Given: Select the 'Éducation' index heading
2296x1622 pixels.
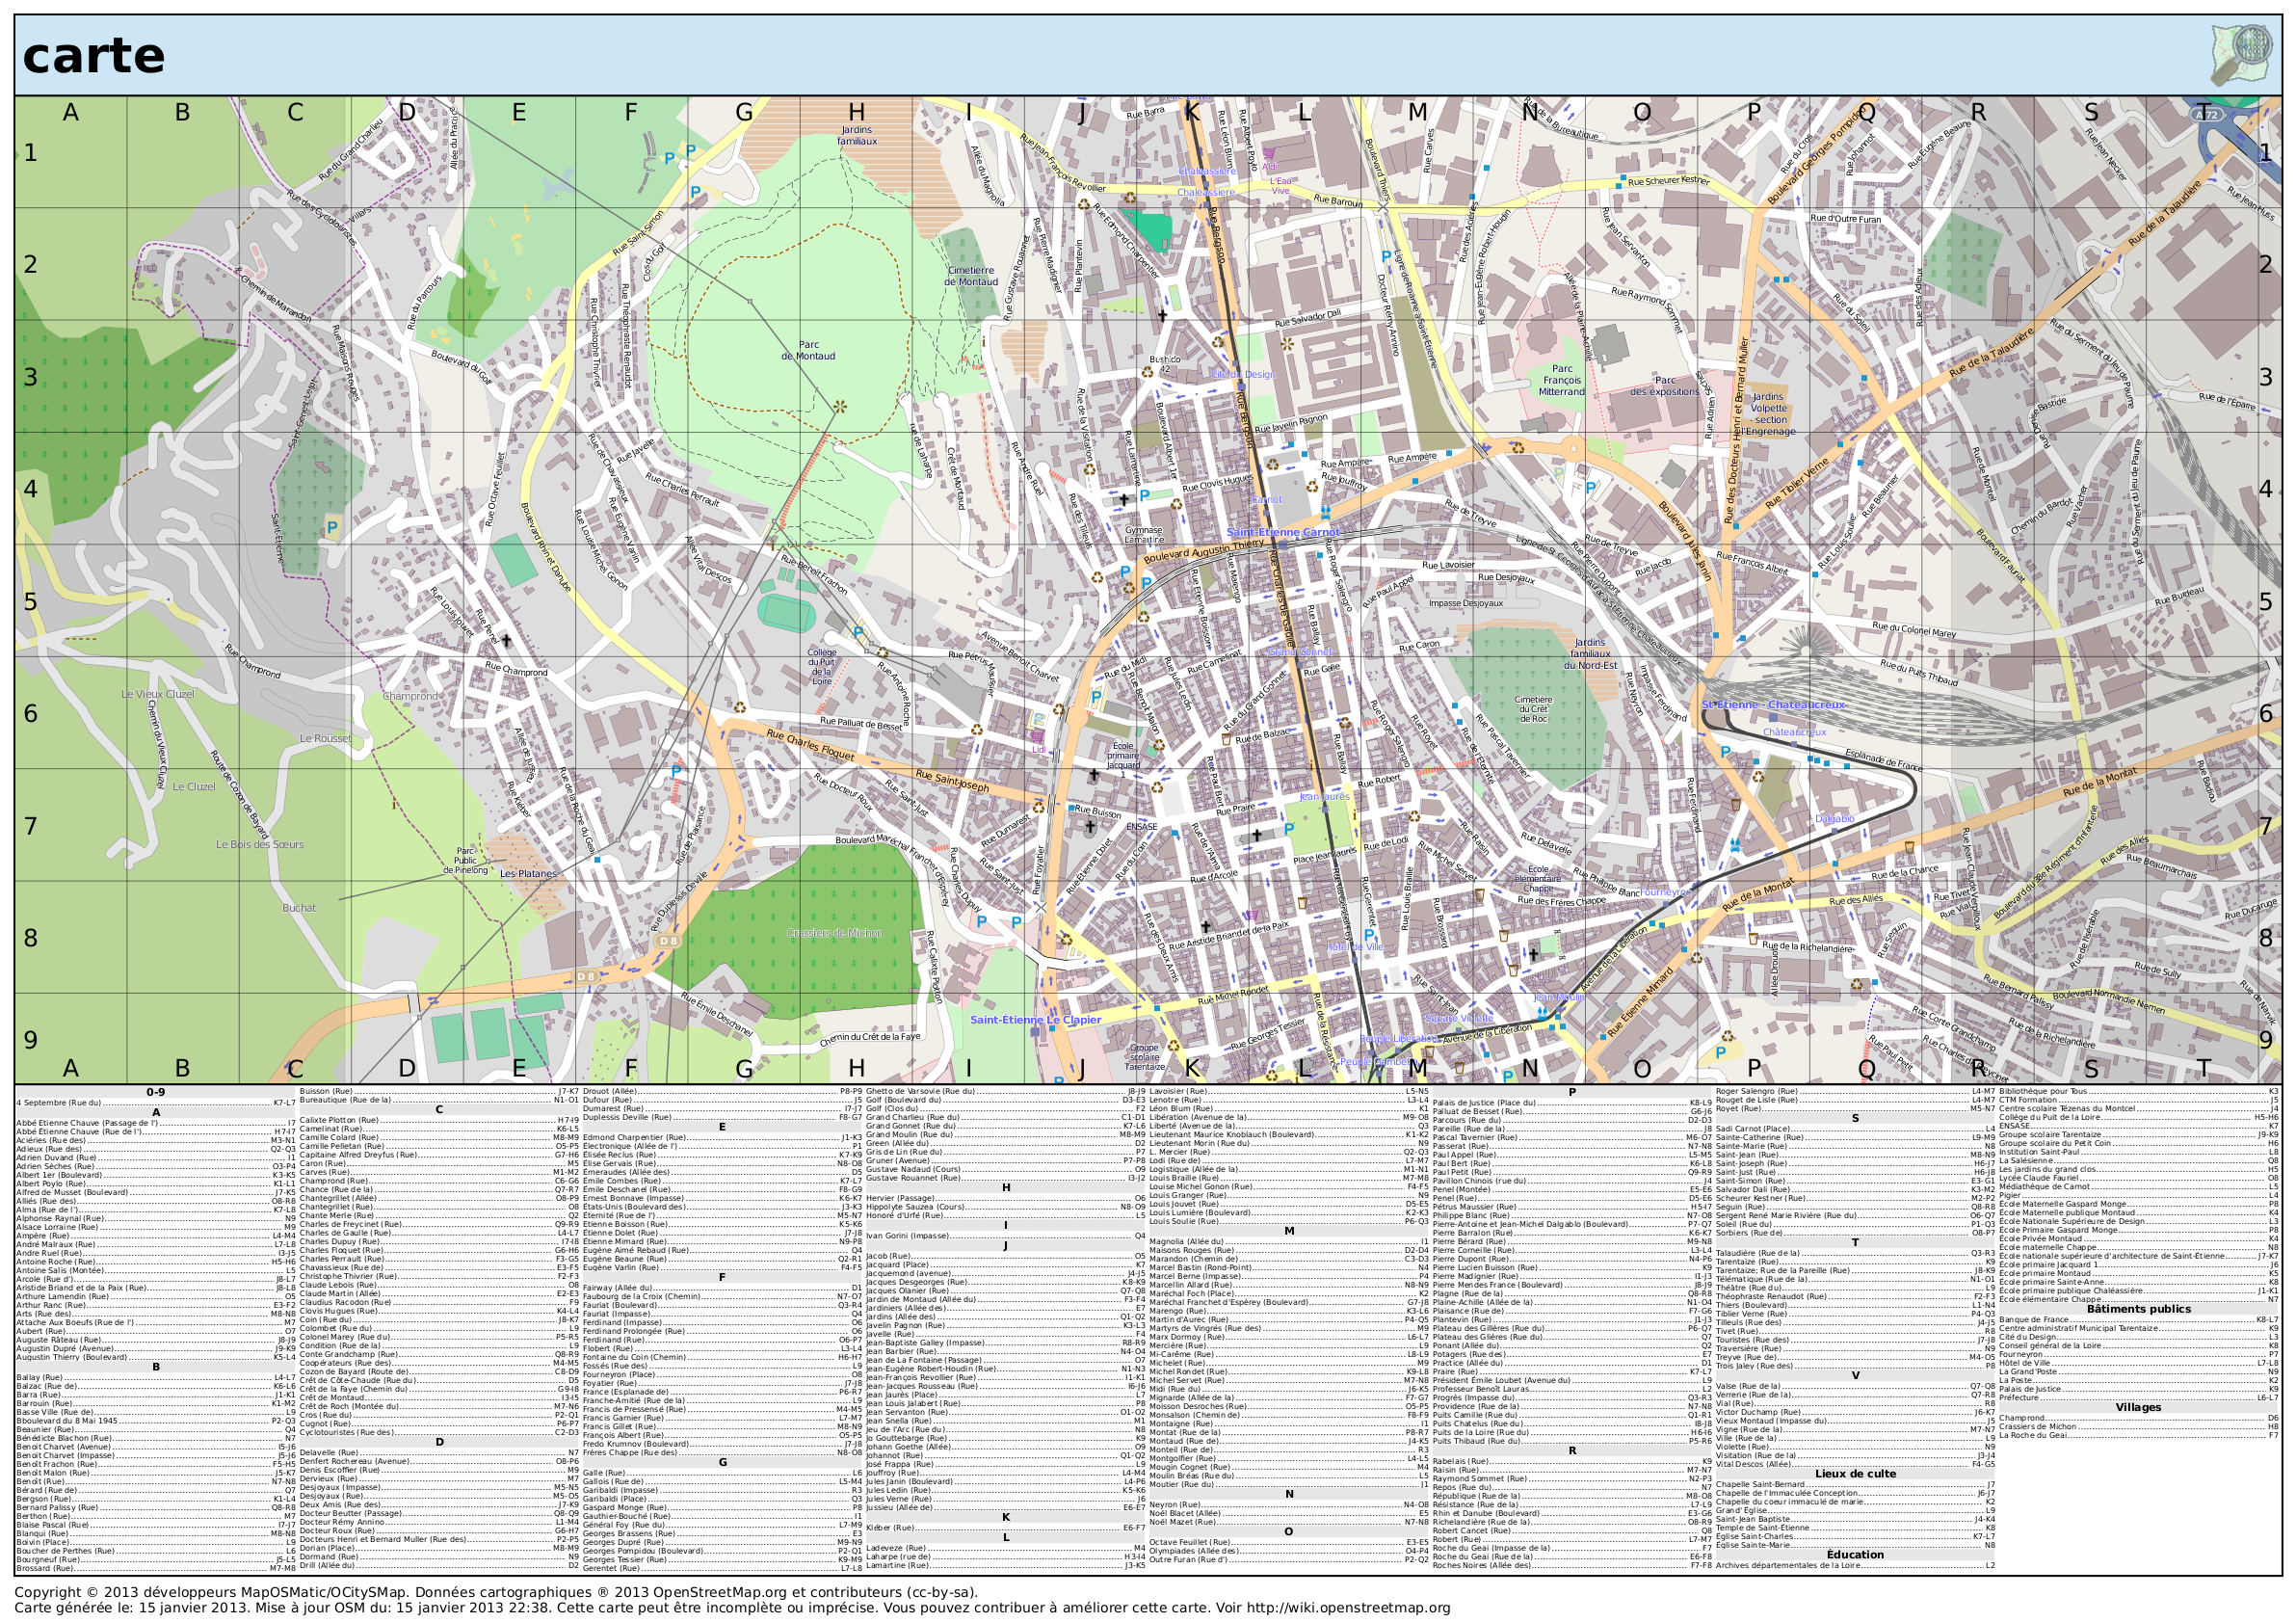Looking at the screenshot, I should 1855,1554.
